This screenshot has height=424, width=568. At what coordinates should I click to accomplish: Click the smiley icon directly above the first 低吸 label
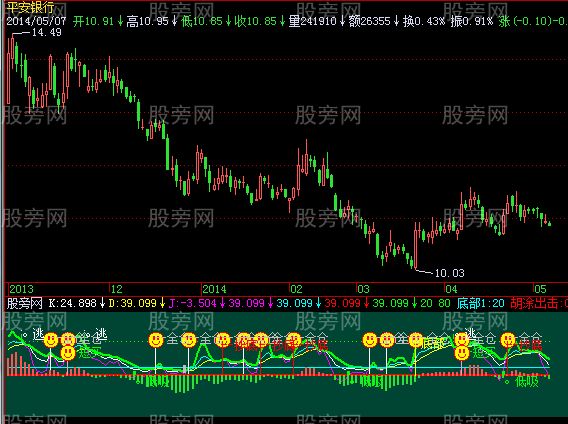(156, 341)
